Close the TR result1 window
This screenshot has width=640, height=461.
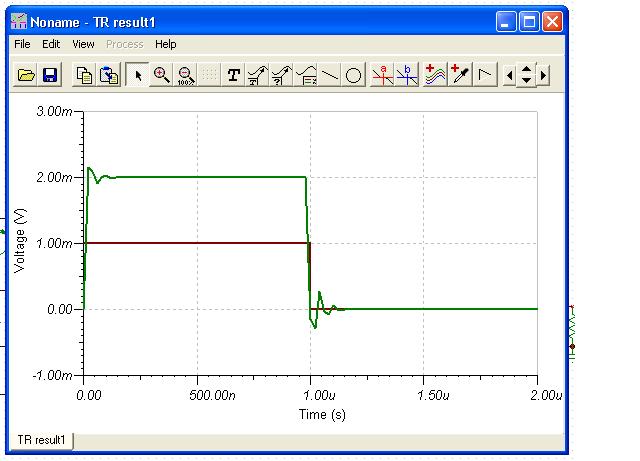pyautogui.click(x=552, y=21)
